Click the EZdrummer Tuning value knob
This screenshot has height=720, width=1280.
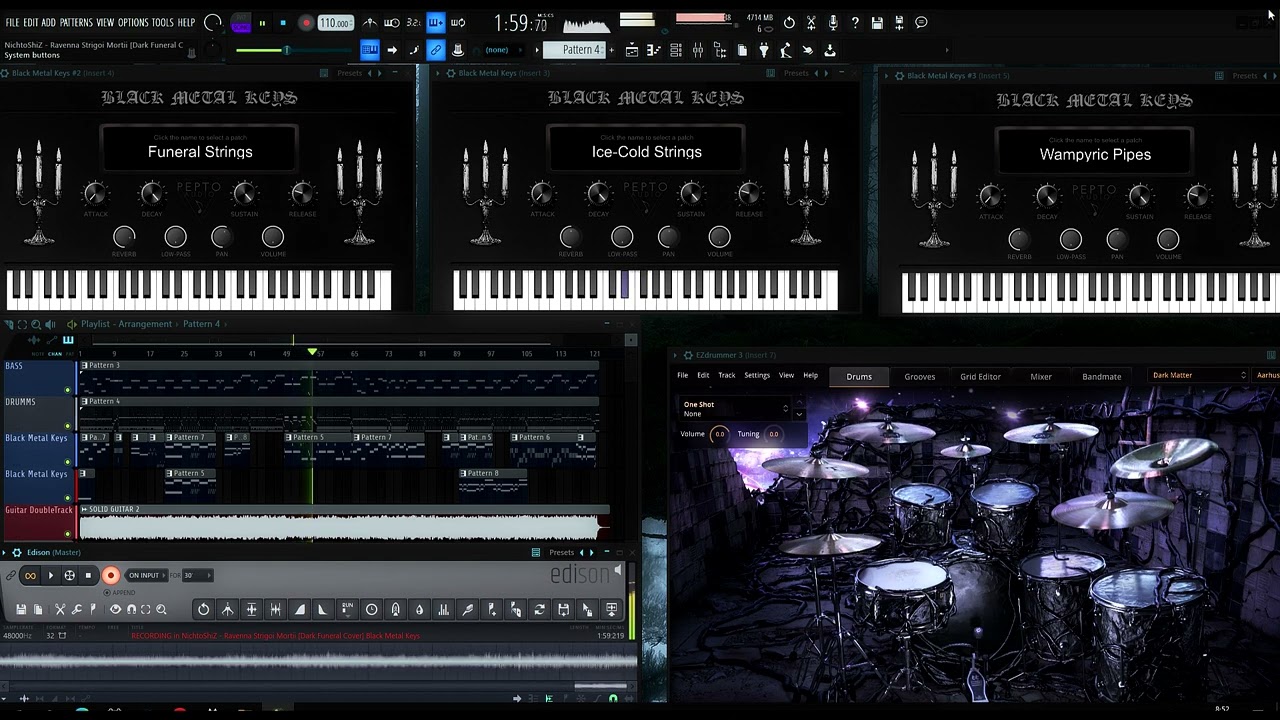[773, 434]
